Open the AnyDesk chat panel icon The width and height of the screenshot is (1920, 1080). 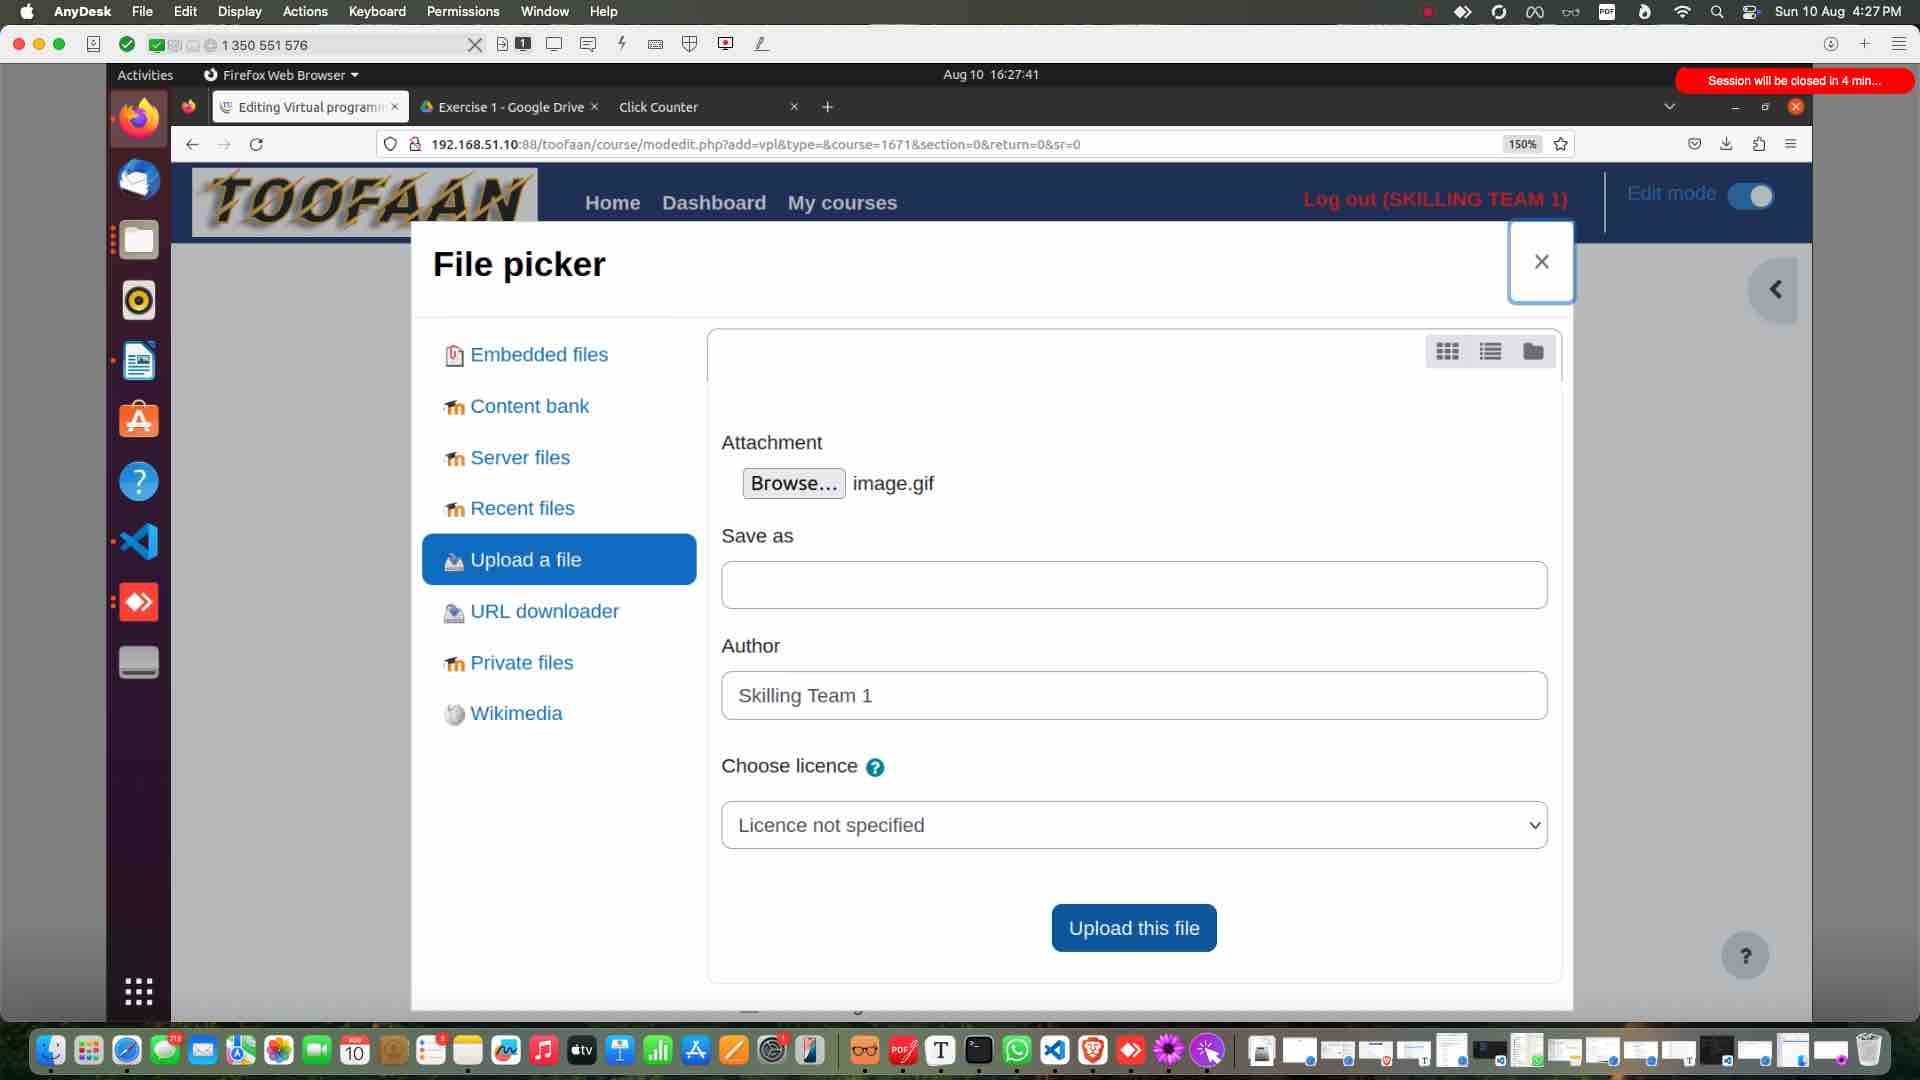coord(589,44)
